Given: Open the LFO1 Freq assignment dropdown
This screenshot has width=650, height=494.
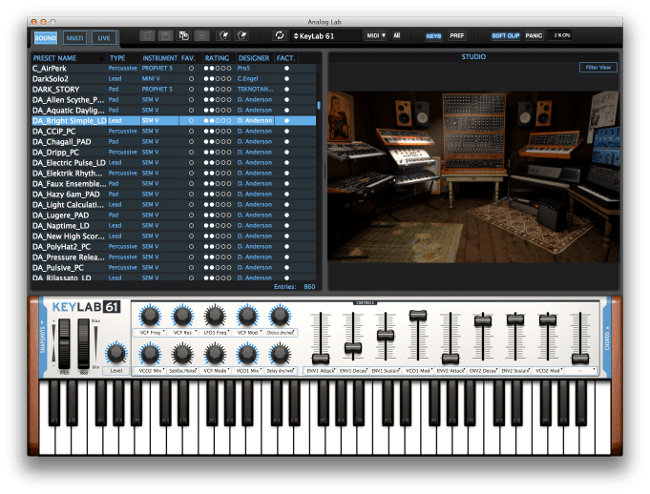Looking at the screenshot, I should (x=215, y=332).
